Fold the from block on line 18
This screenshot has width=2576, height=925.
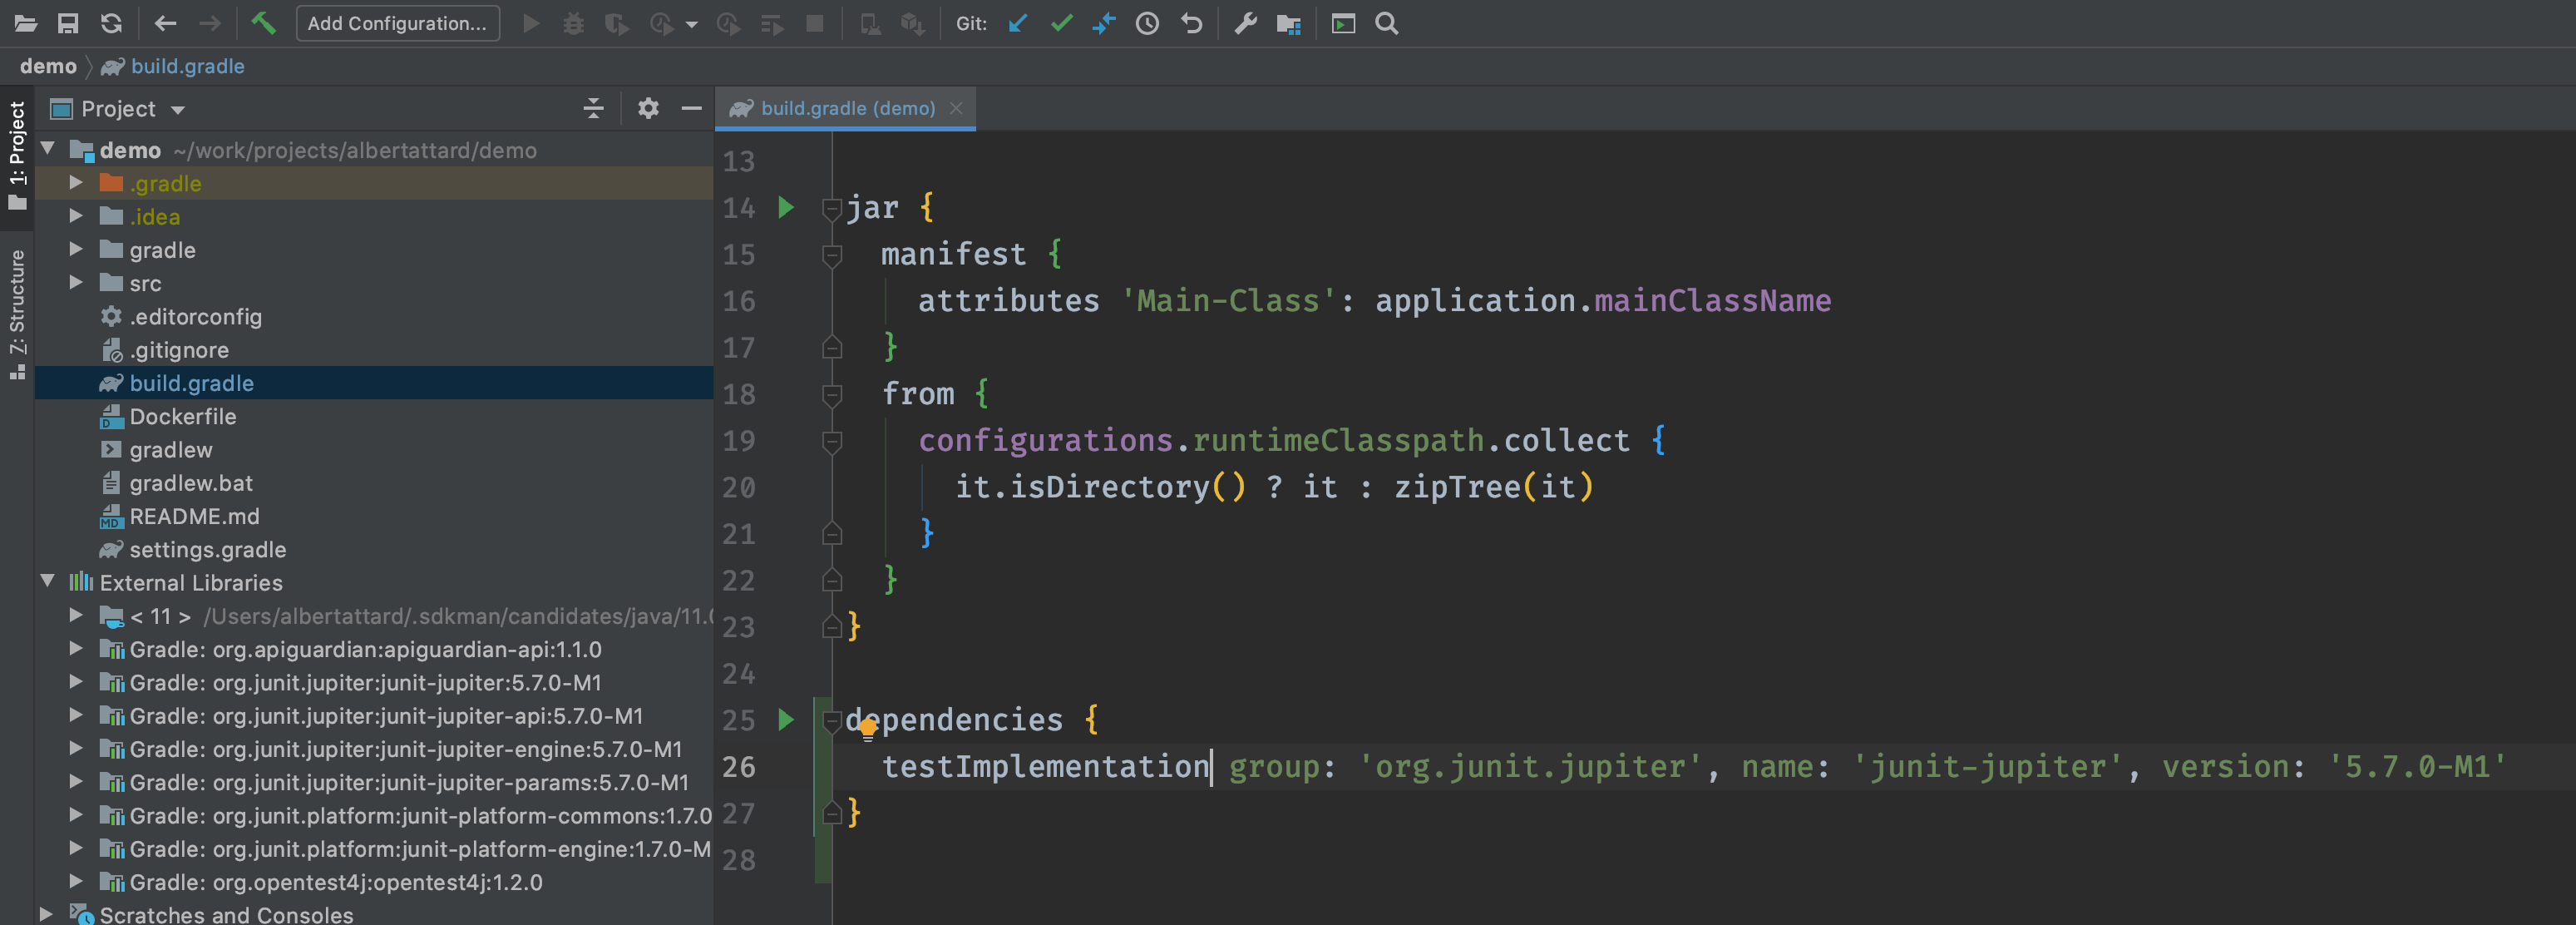831,394
